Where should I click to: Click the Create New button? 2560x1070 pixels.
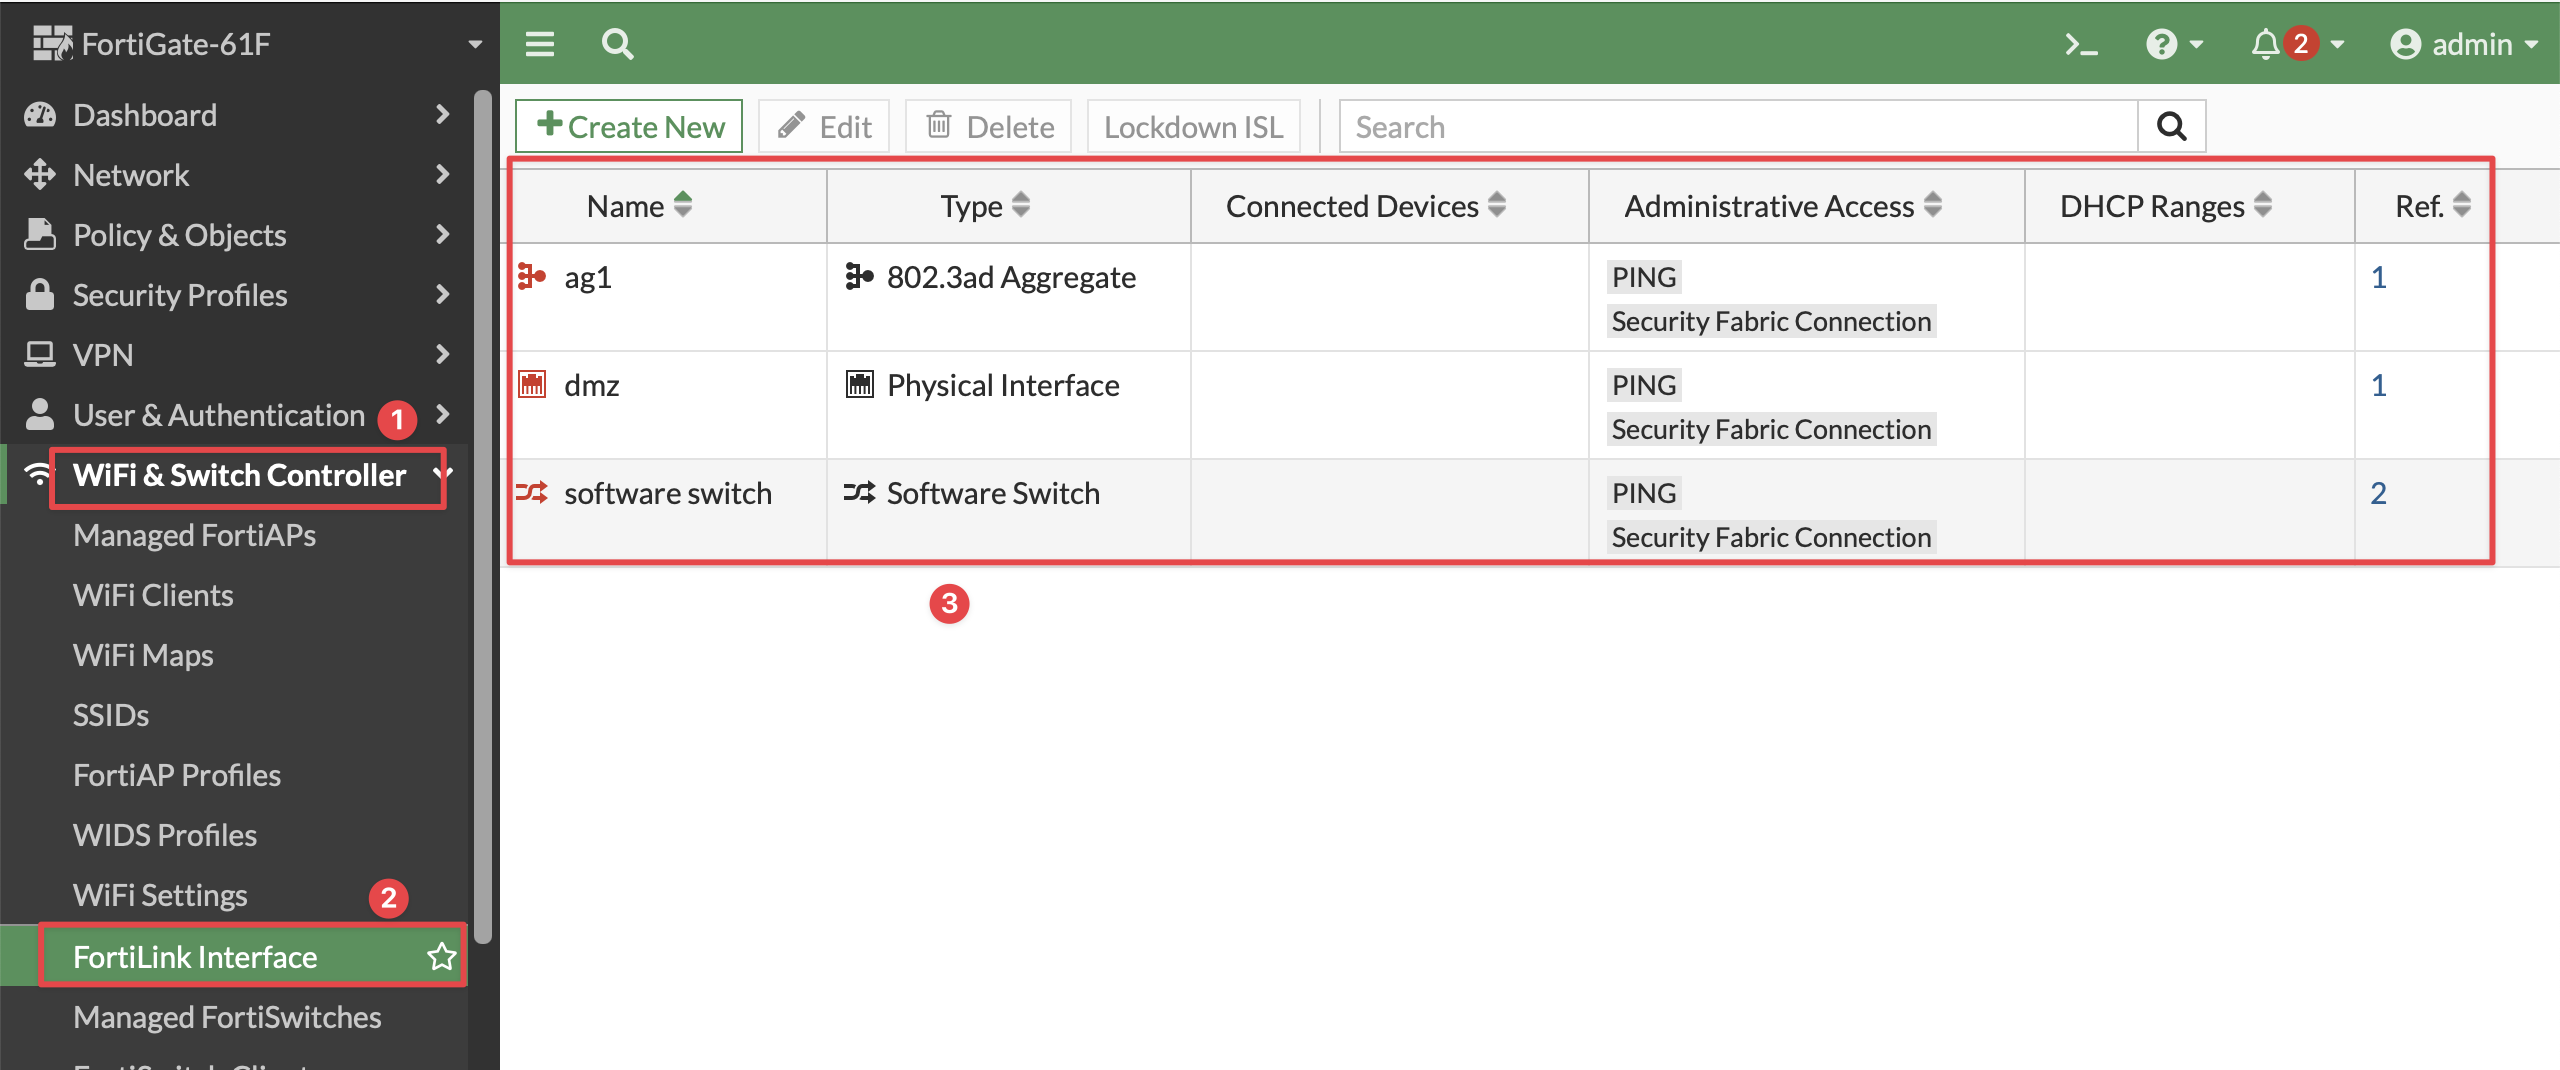(x=629, y=127)
